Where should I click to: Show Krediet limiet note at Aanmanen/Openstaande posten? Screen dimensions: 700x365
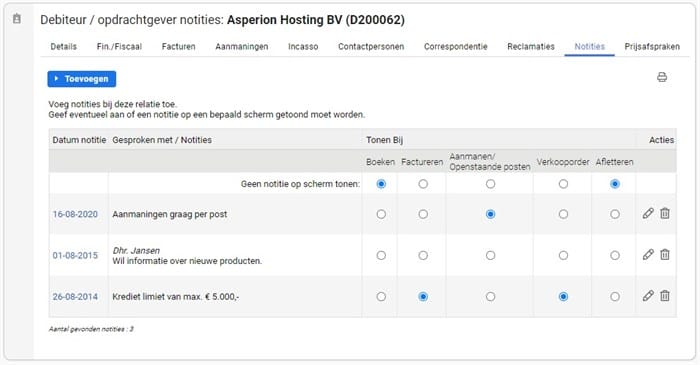tap(490, 296)
